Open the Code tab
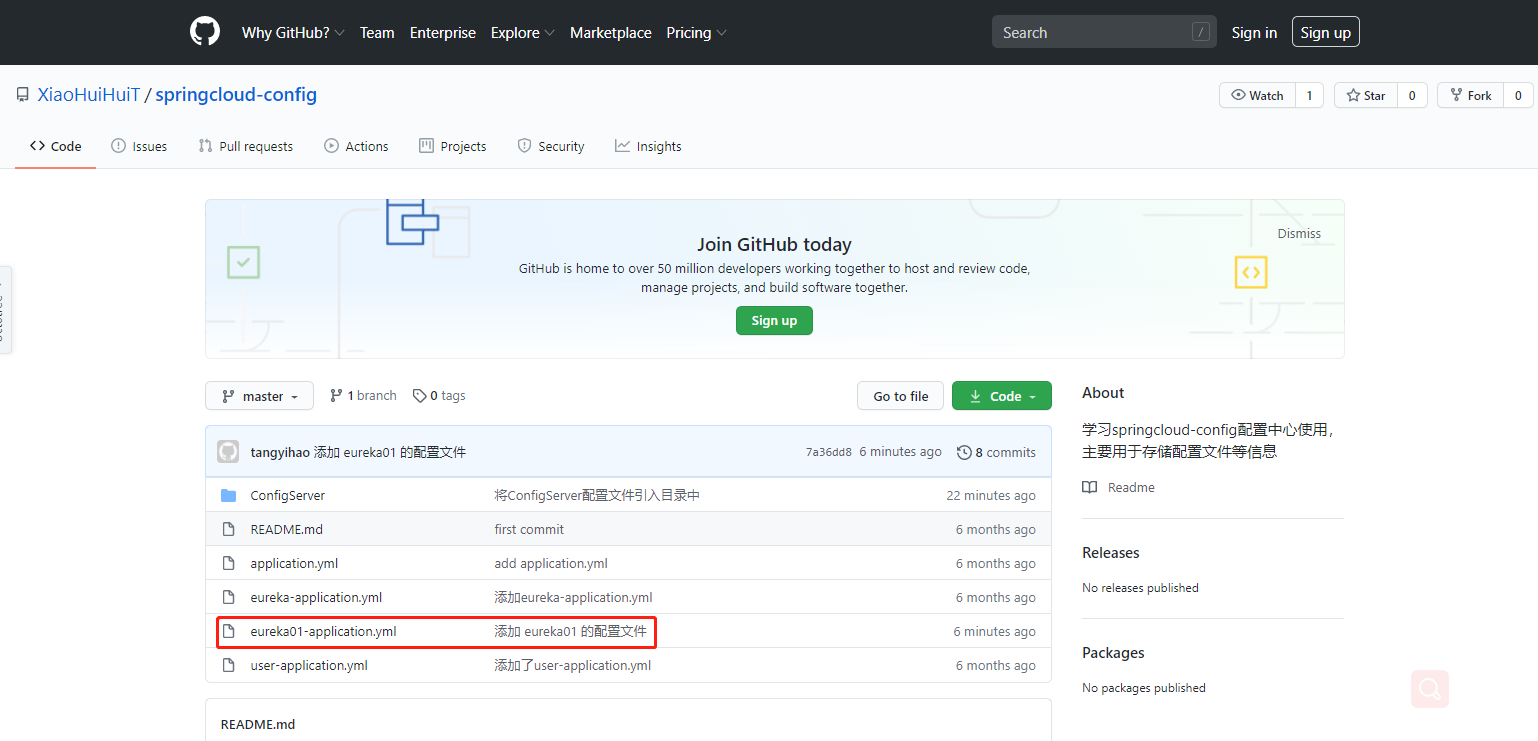Image resolution: width=1538 pixels, height=741 pixels. [x=56, y=146]
